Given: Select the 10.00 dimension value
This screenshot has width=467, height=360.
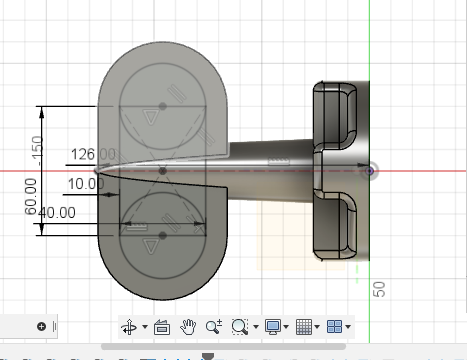Looking at the screenshot, I should pos(86,184).
